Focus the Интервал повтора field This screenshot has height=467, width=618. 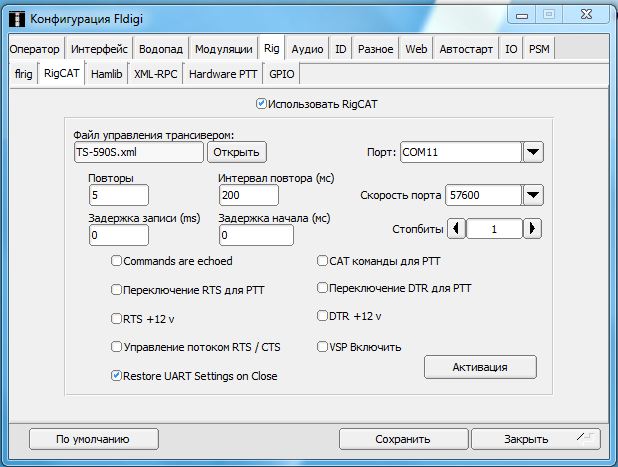pos(255,195)
